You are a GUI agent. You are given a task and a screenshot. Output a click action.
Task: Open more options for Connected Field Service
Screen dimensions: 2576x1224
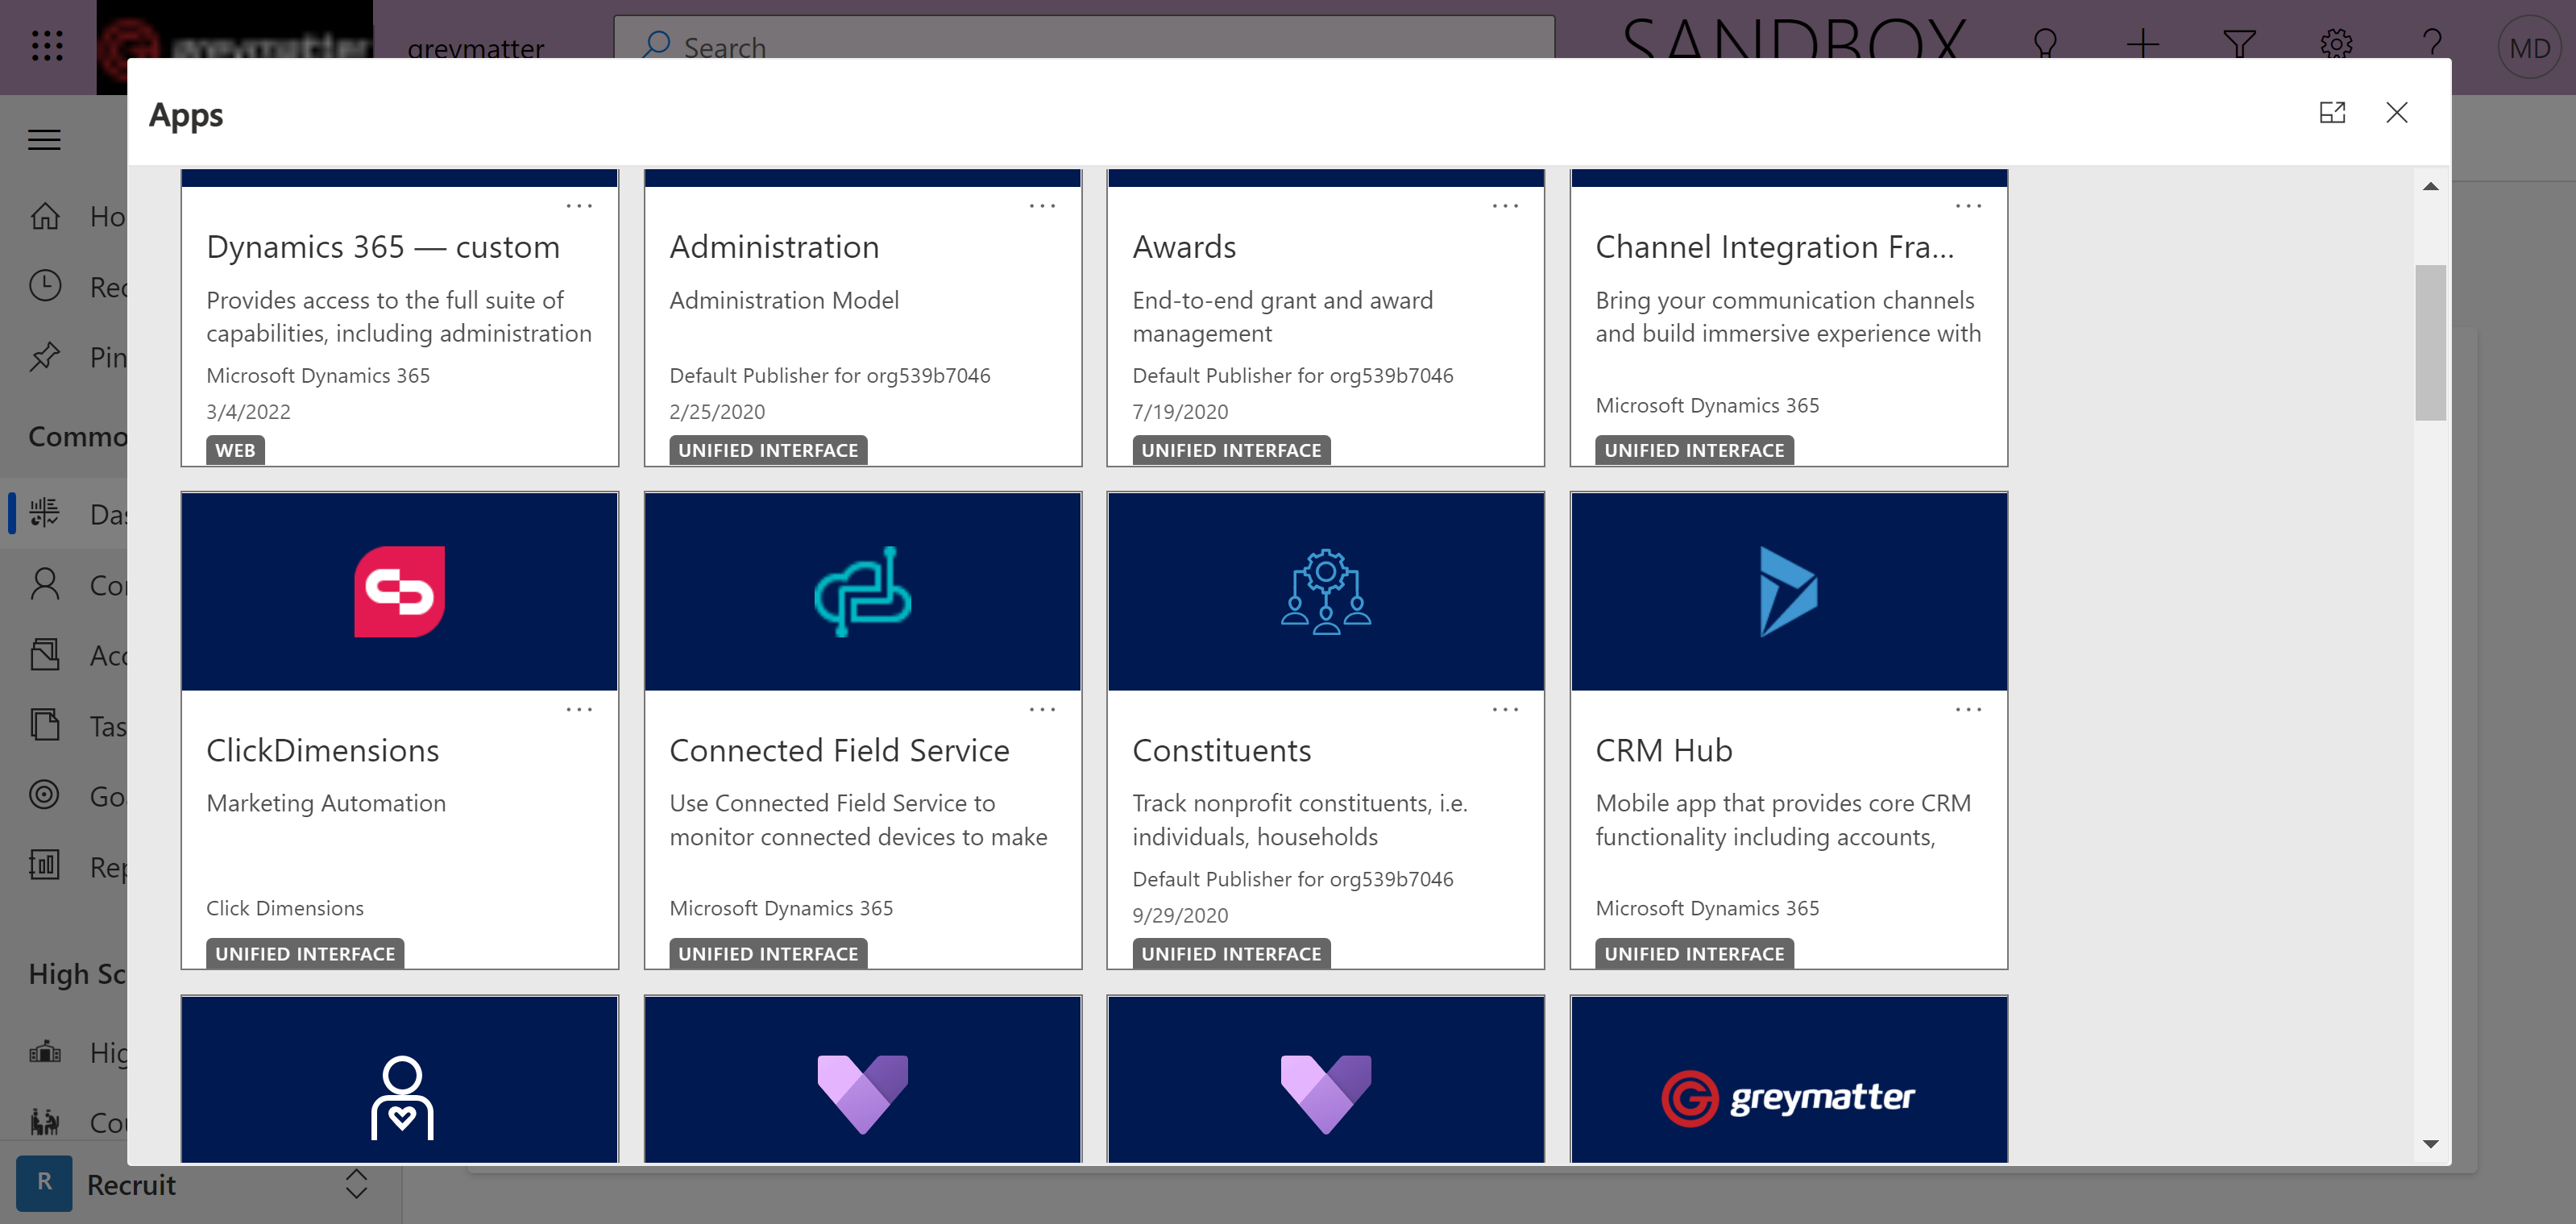tap(1042, 710)
